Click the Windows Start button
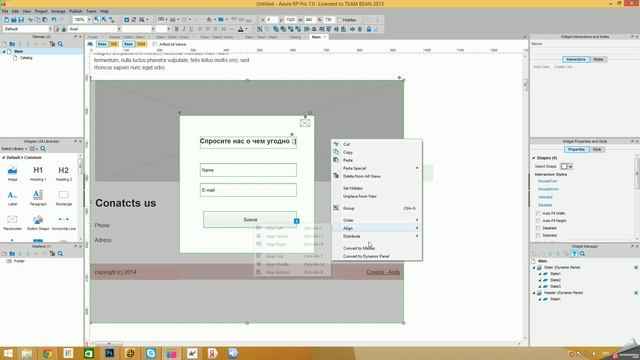This screenshot has height=360, width=640. [x=8, y=353]
